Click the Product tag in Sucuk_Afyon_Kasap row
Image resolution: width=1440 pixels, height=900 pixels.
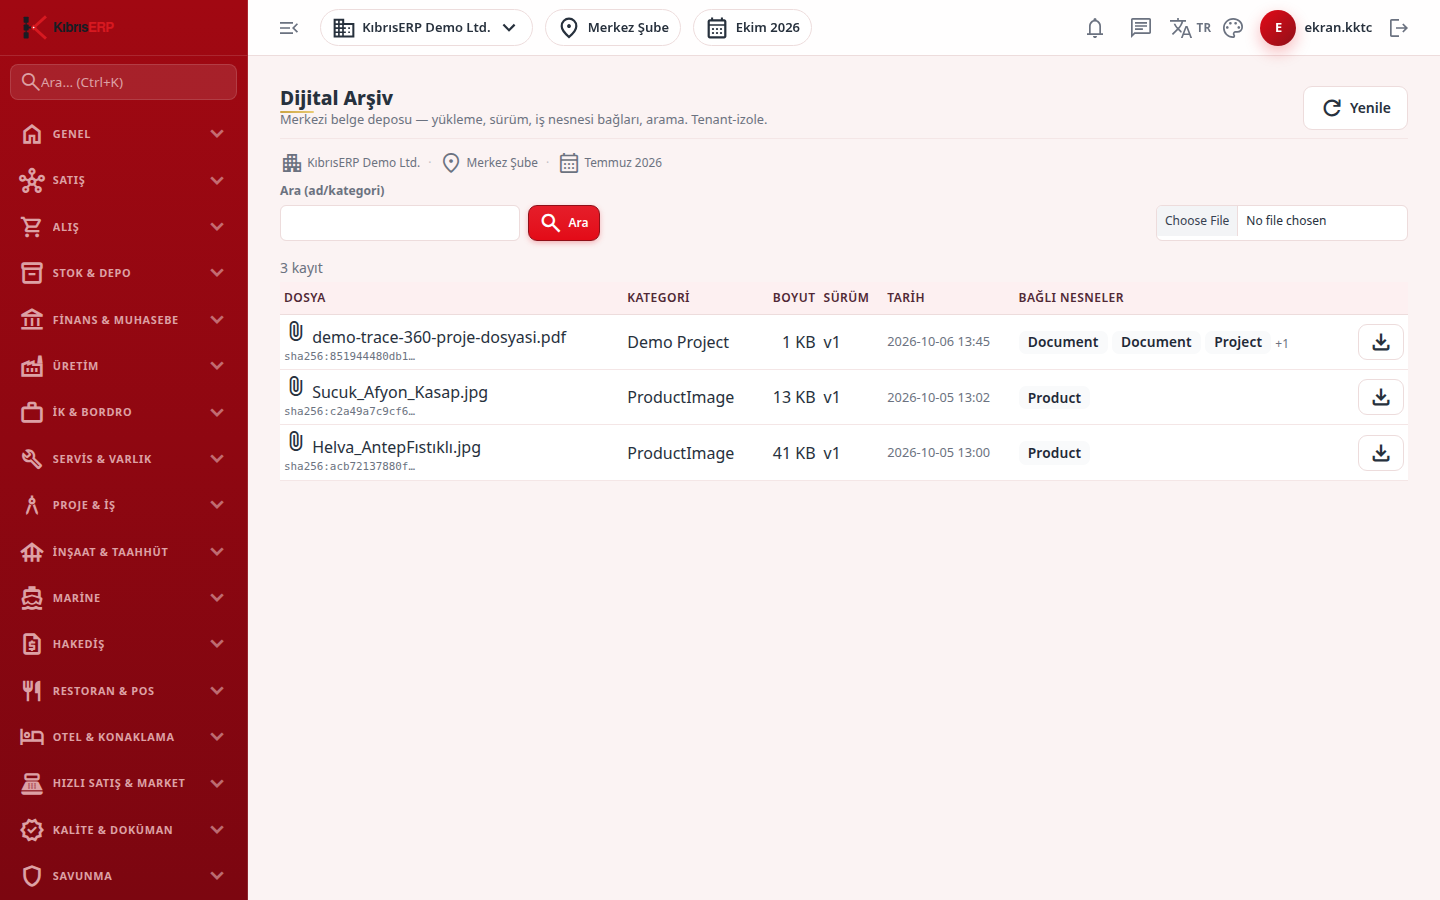coord(1054,398)
